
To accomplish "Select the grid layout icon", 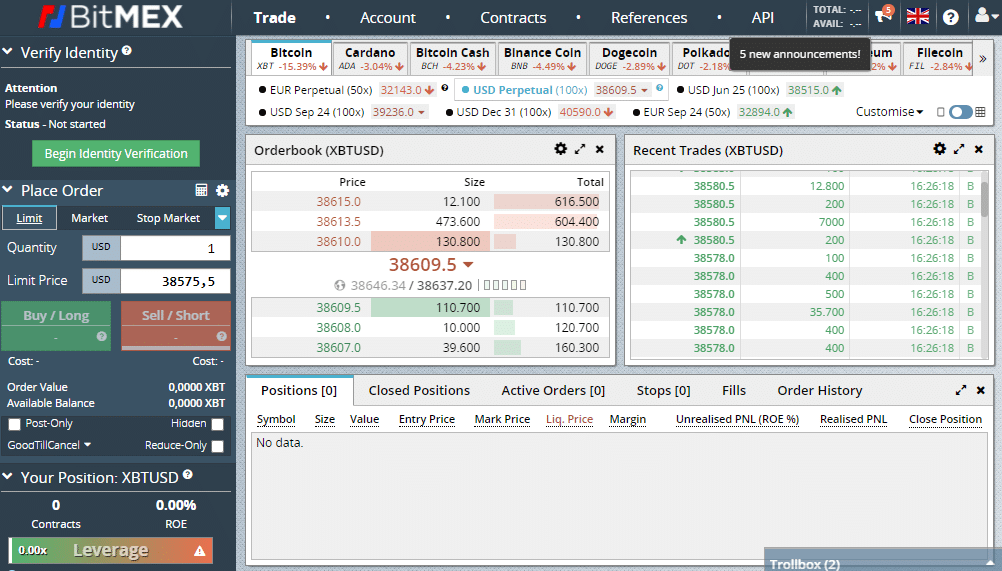I will pos(981,112).
